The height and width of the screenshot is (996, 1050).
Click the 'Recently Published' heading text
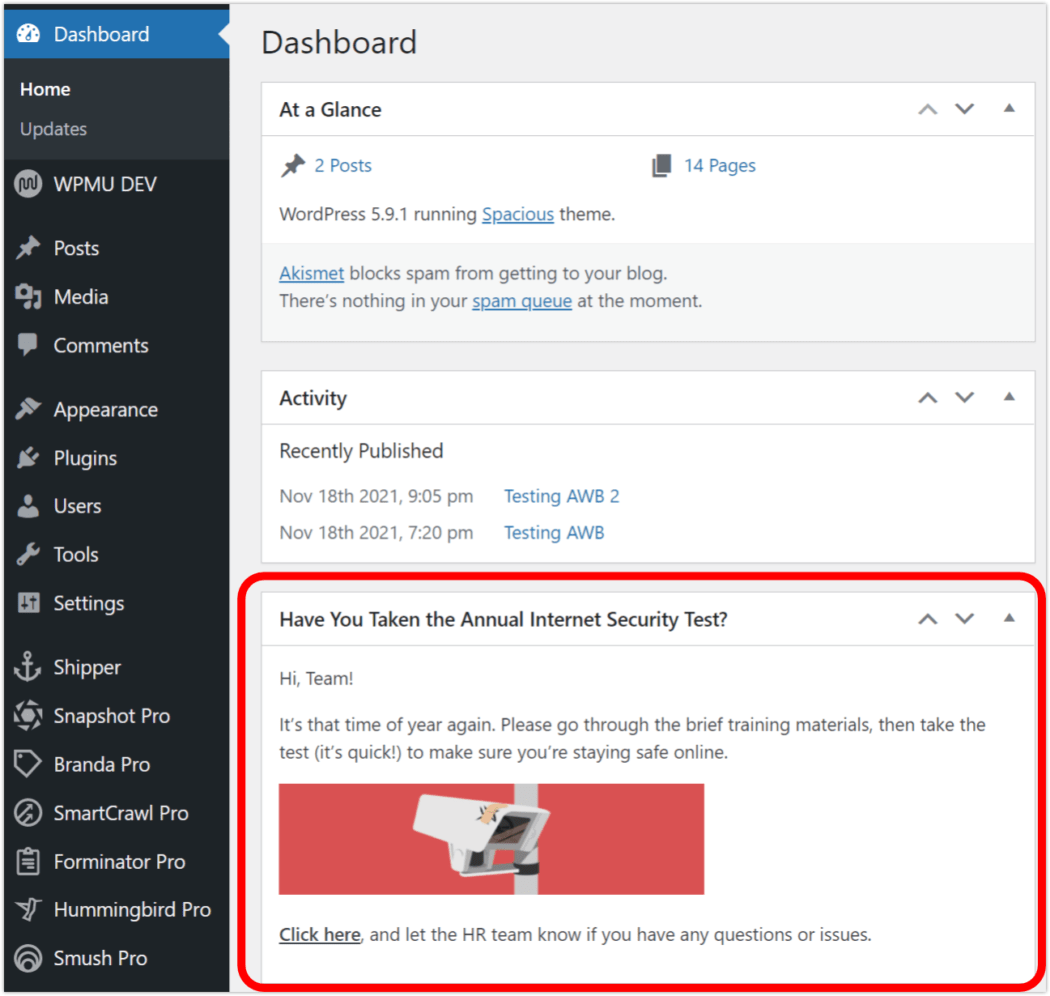click(x=361, y=451)
